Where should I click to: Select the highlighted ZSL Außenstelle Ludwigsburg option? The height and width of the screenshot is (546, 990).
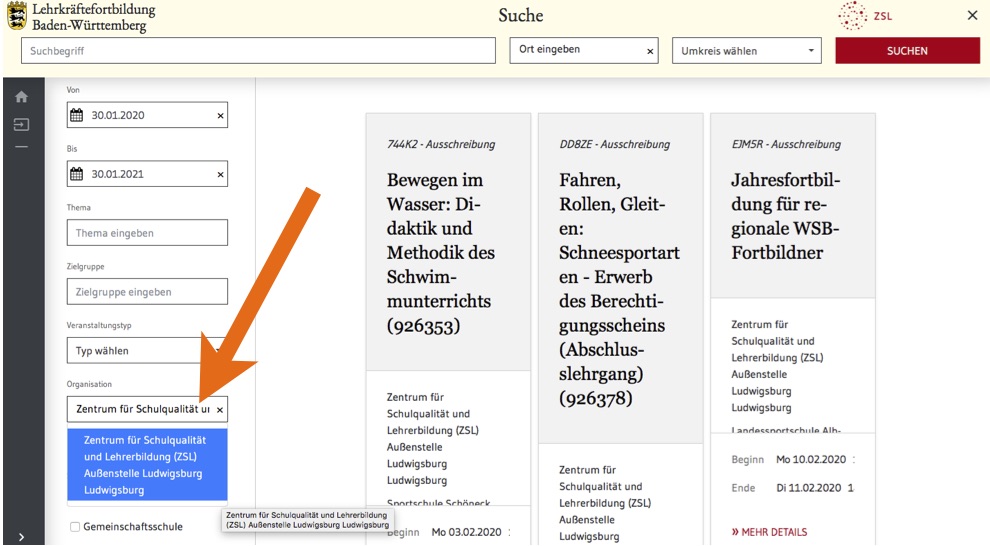[146, 465]
